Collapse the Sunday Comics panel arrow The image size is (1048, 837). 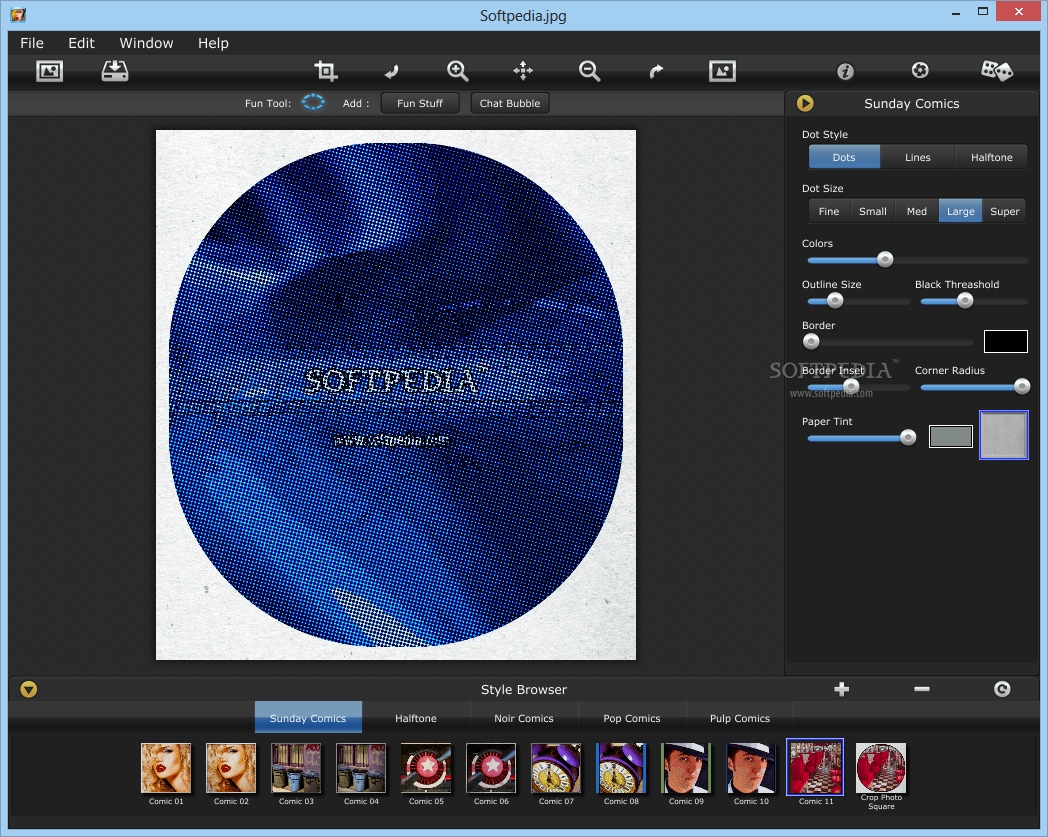[805, 103]
